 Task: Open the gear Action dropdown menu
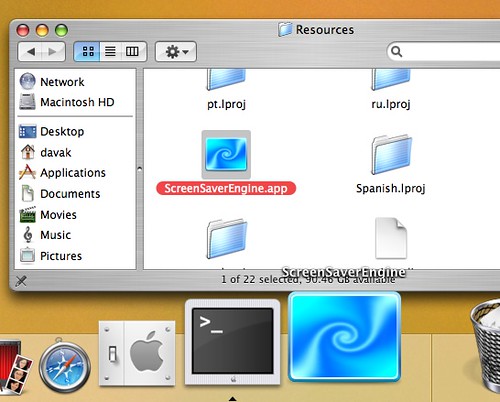[176, 52]
